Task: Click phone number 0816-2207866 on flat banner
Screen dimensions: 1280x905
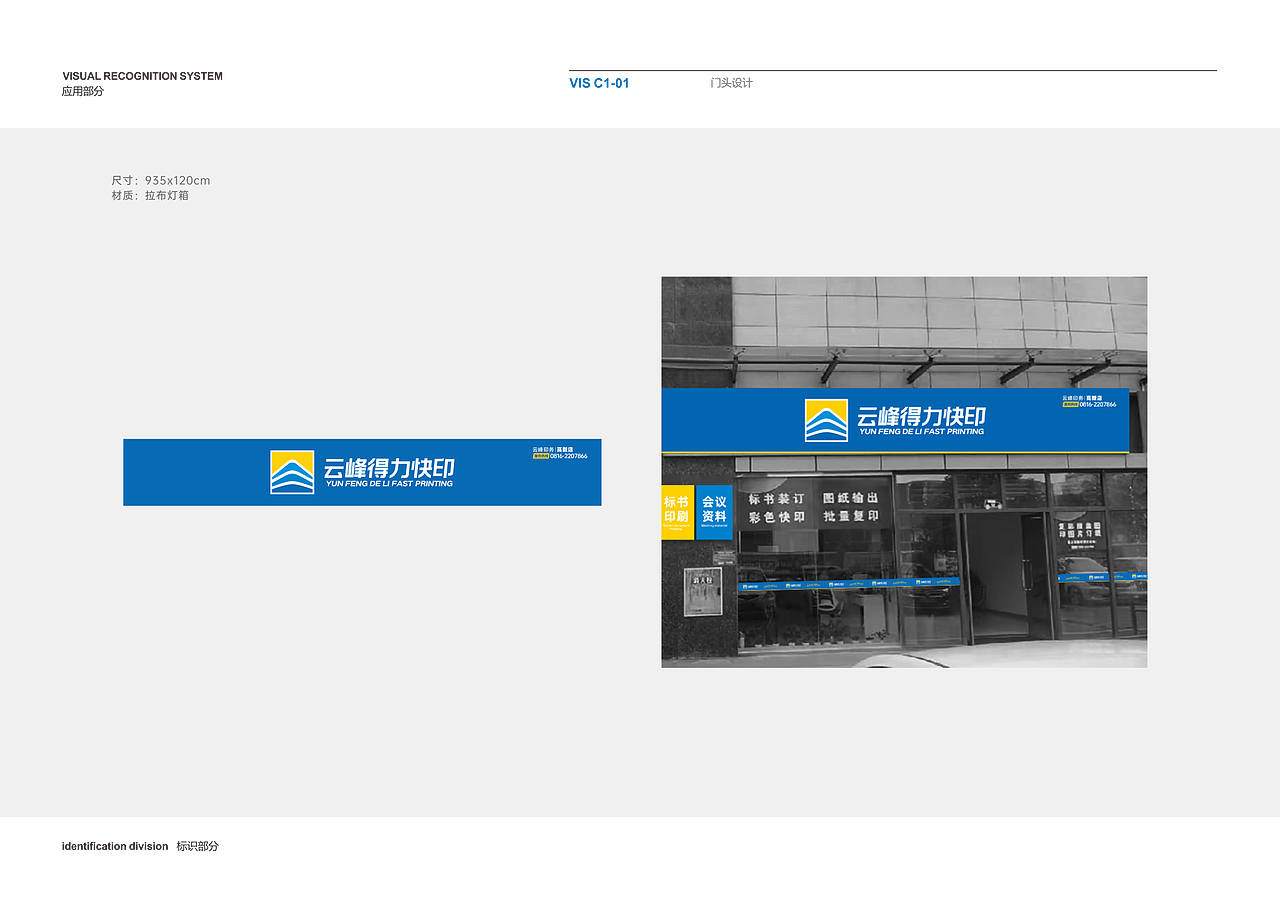Action: (x=568, y=456)
